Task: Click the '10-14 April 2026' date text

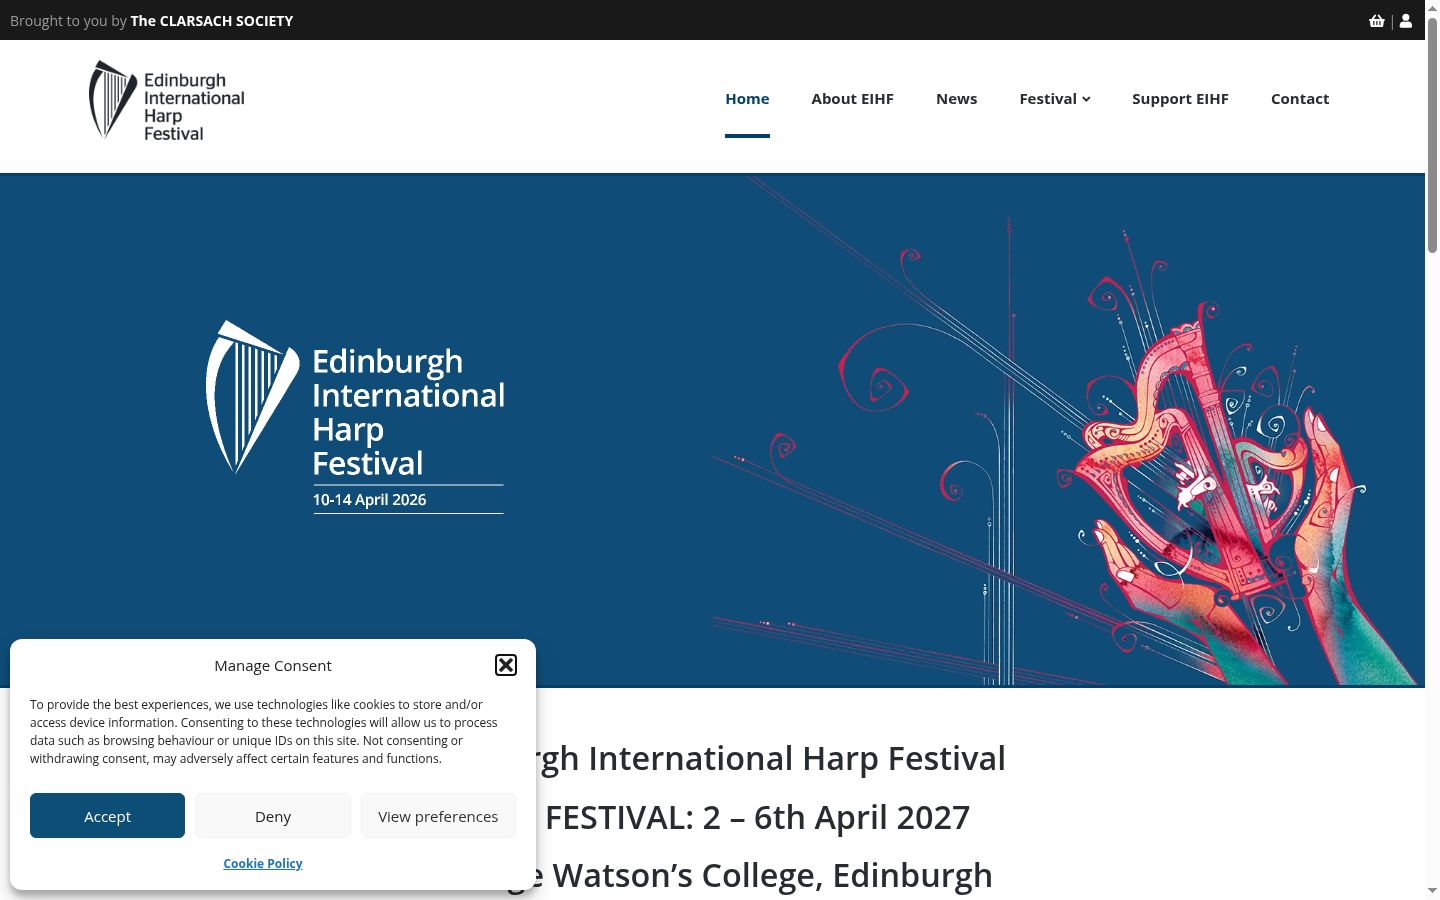Action: [x=369, y=500]
